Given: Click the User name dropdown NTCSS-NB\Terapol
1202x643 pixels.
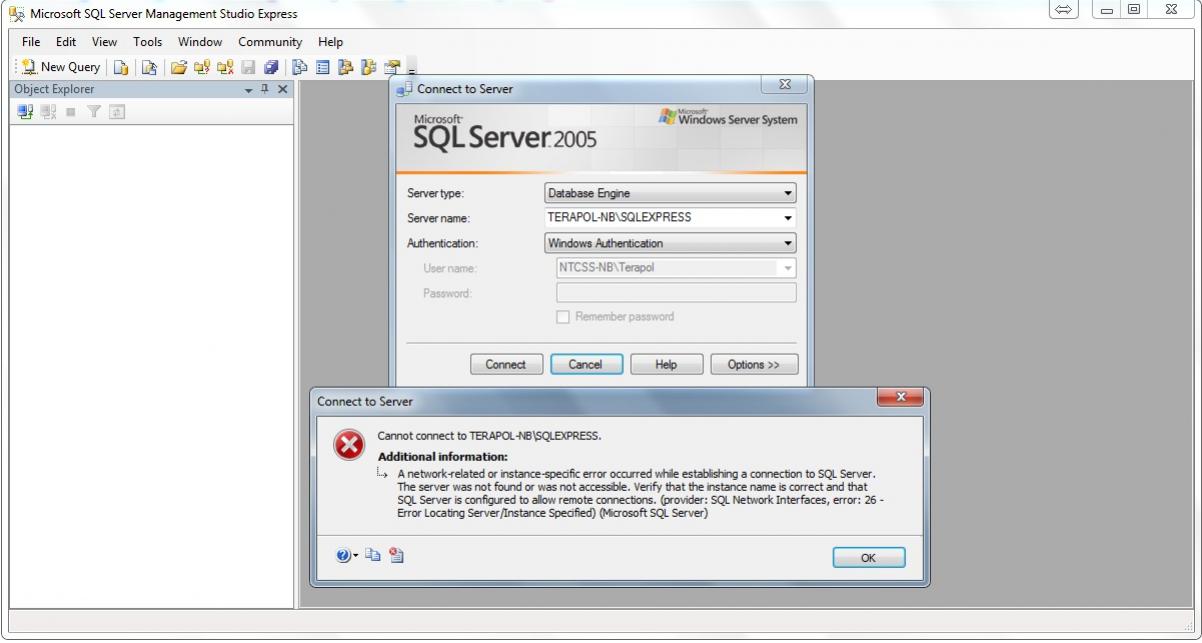Looking at the screenshot, I should (x=676, y=268).
